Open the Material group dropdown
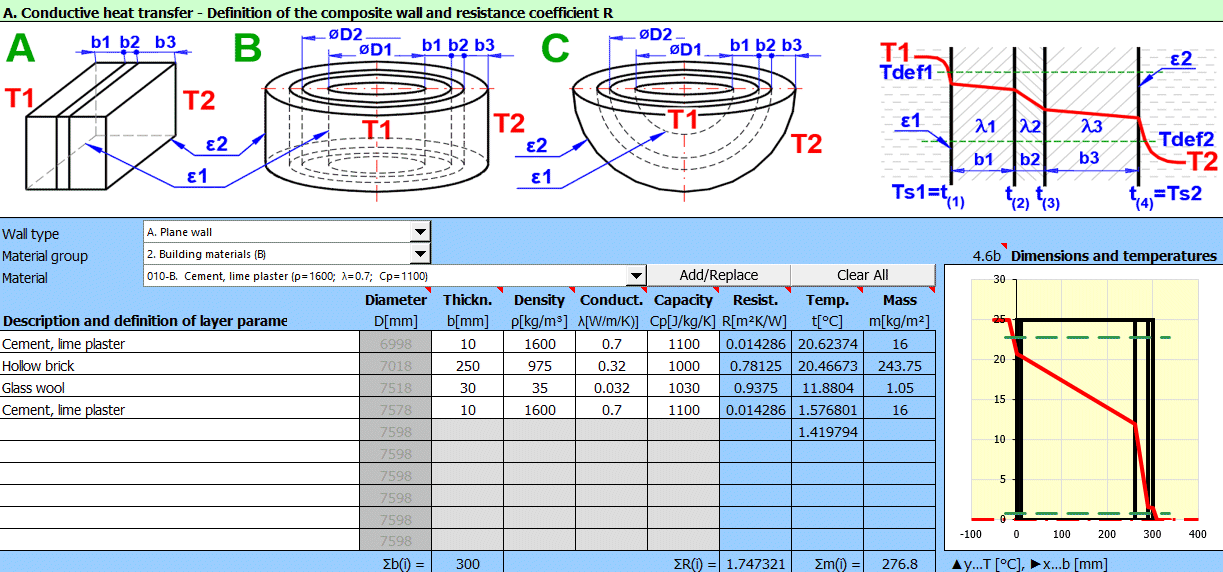The width and height of the screenshot is (1223, 572). pos(420,254)
